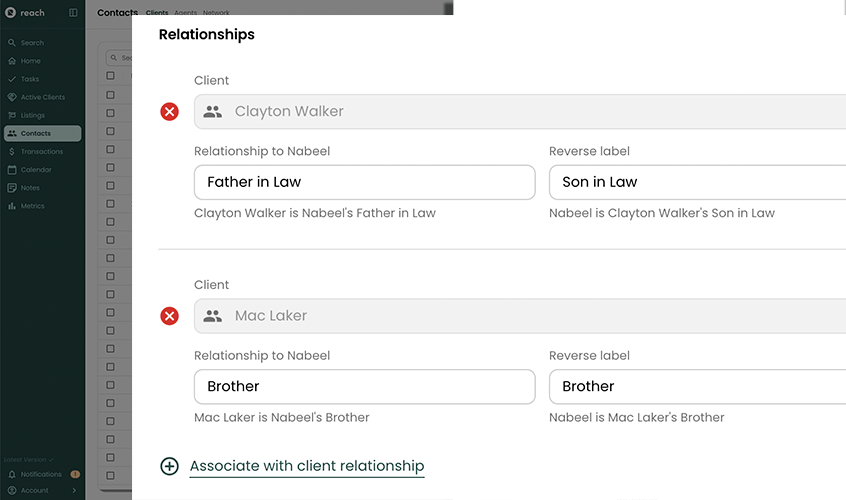The height and width of the screenshot is (500, 846).
Task: Open Transactions in the sidebar
Action: coord(41,152)
